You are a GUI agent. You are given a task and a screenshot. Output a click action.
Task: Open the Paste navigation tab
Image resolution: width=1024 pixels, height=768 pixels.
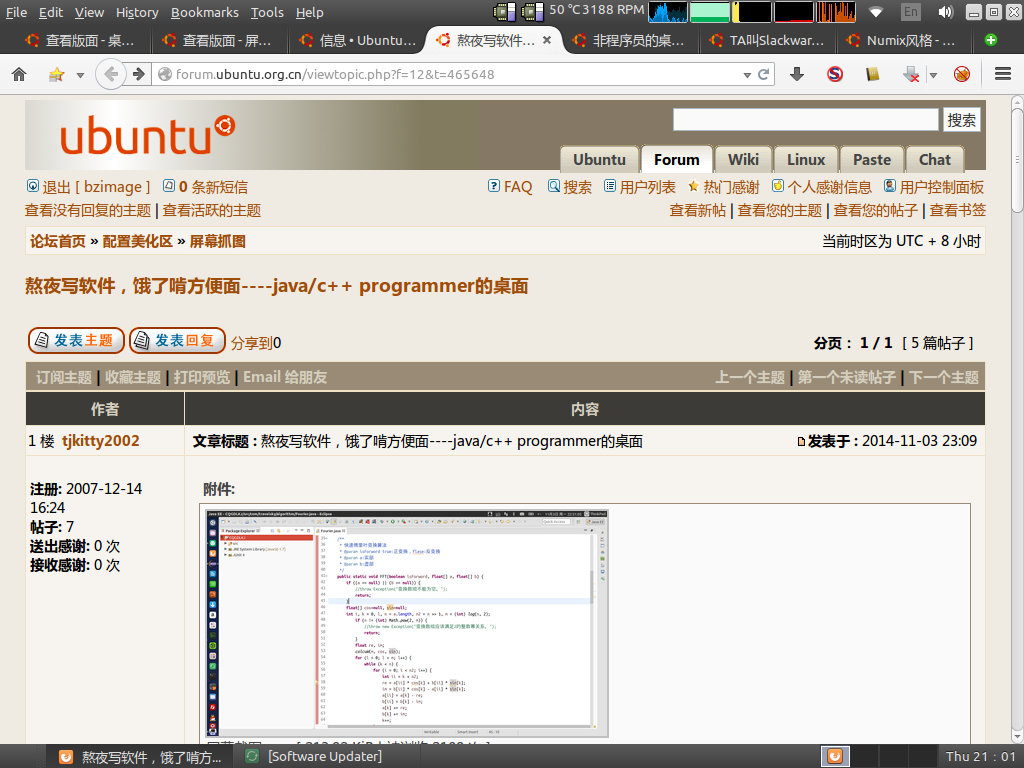click(x=872, y=159)
